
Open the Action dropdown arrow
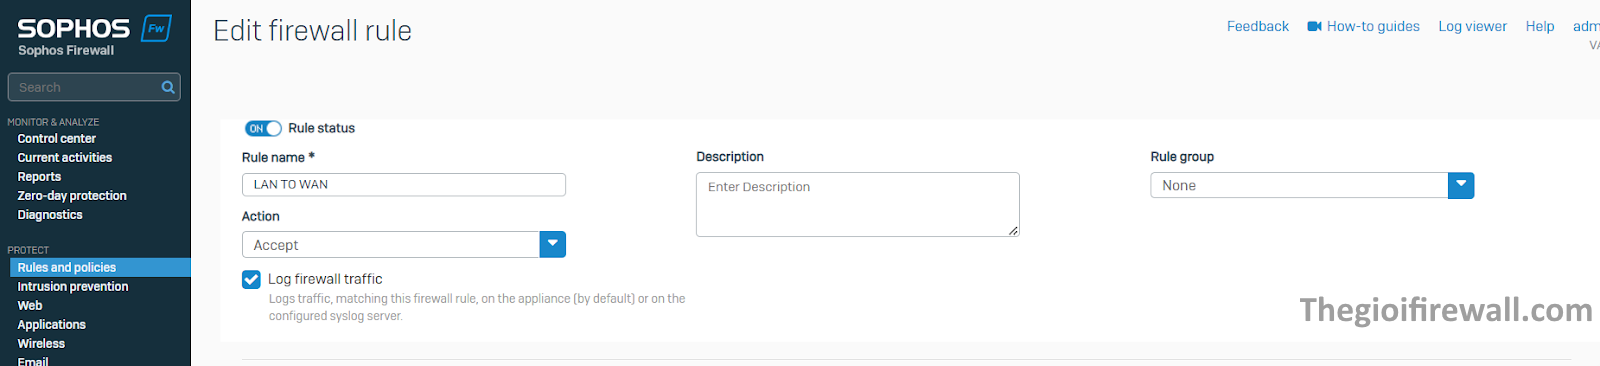coord(553,244)
